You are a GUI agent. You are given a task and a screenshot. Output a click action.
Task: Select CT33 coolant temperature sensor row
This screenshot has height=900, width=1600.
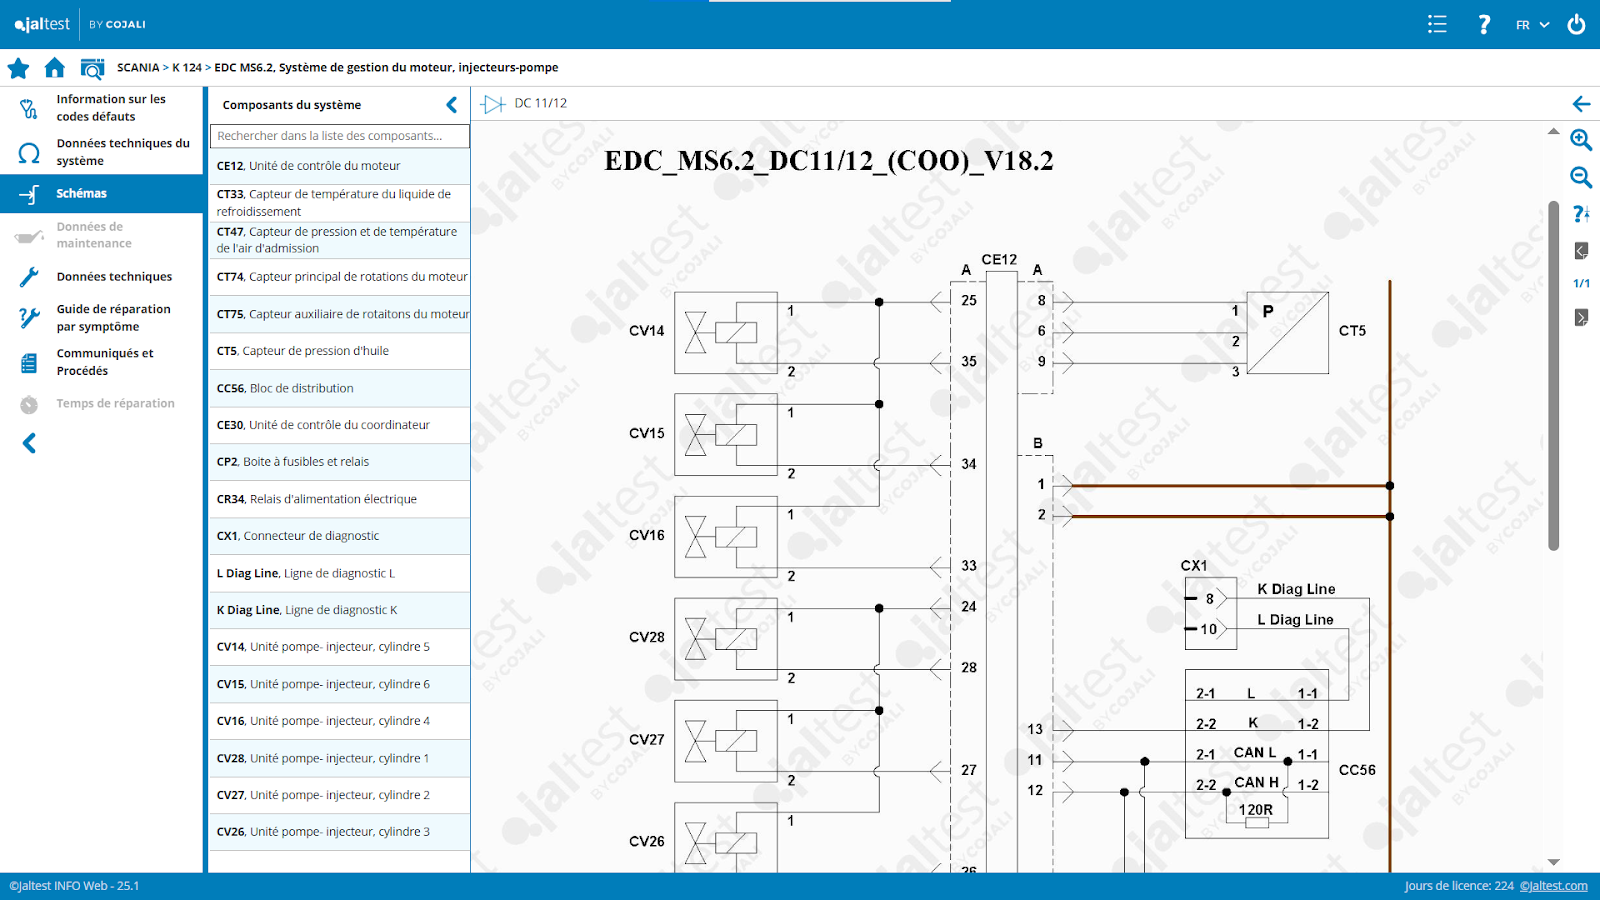coord(339,203)
